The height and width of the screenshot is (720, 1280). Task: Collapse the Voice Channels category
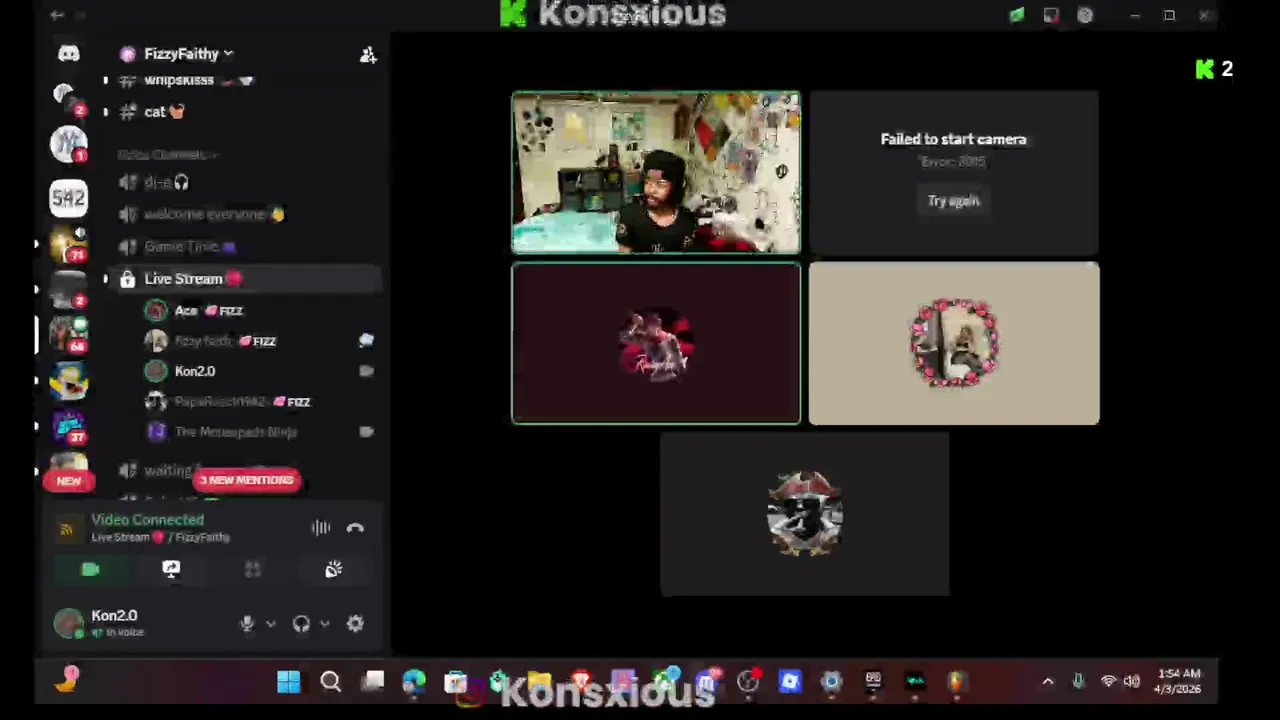tap(166, 154)
